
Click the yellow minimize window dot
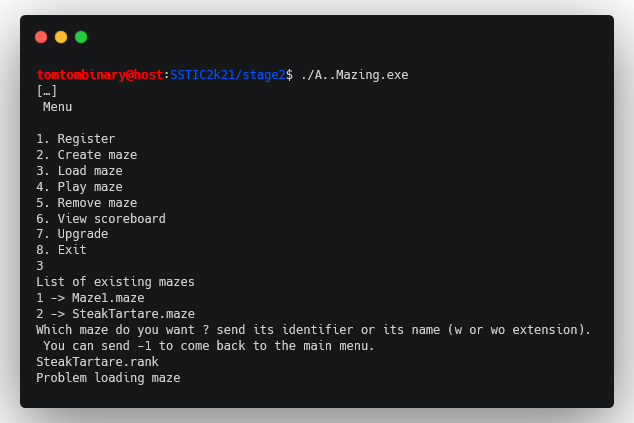pos(61,37)
